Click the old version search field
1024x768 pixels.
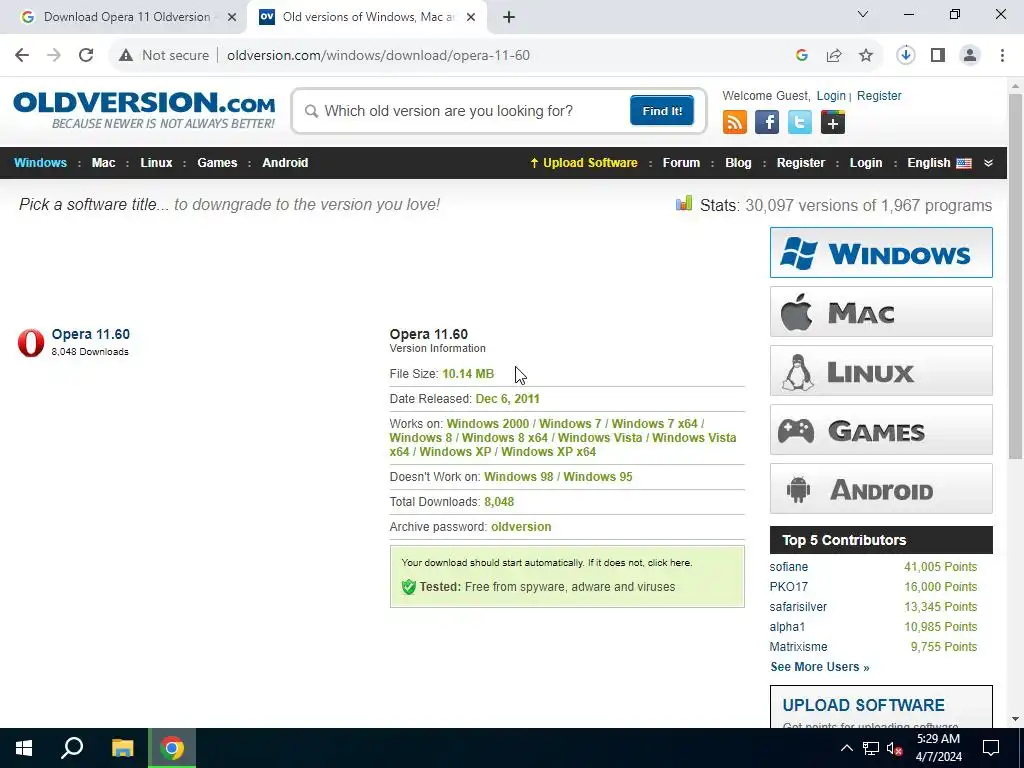click(x=467, y=111)
